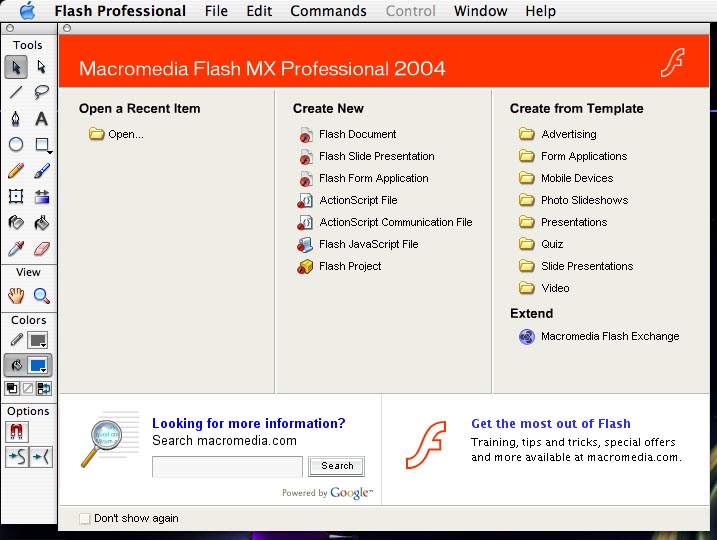Screen dimensions: 717x540
Task: Click the Search button
Action: (337, 466)
